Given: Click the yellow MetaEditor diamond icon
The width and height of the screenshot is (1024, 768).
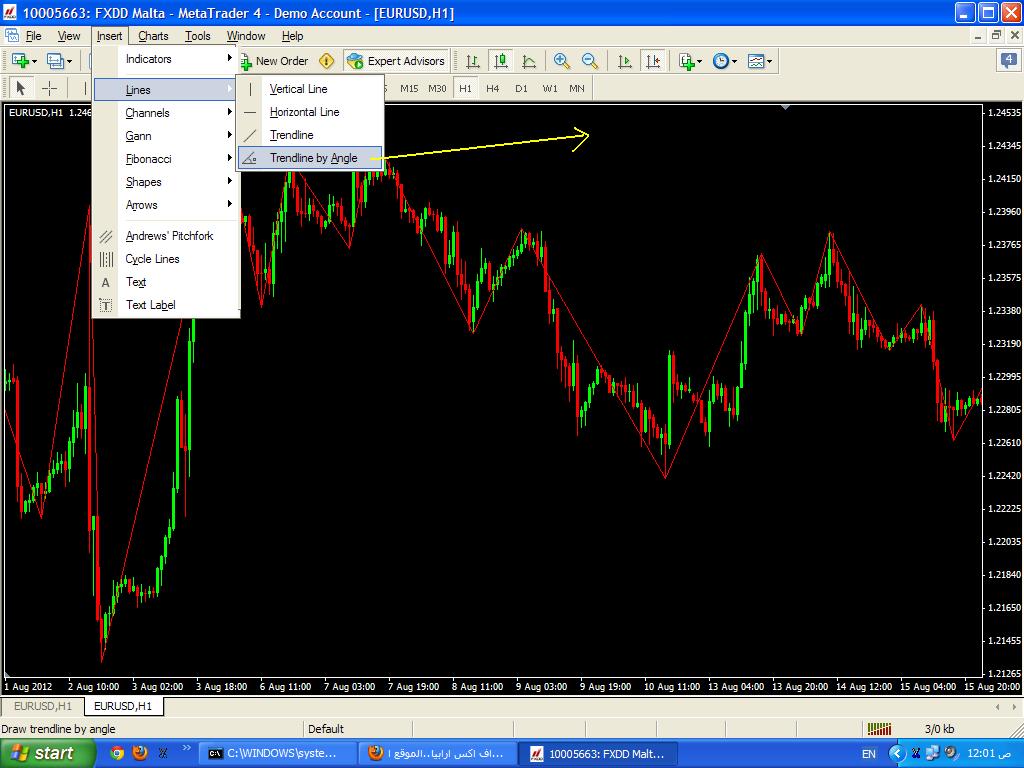Looking at the screenshot, I should point(327,61).
